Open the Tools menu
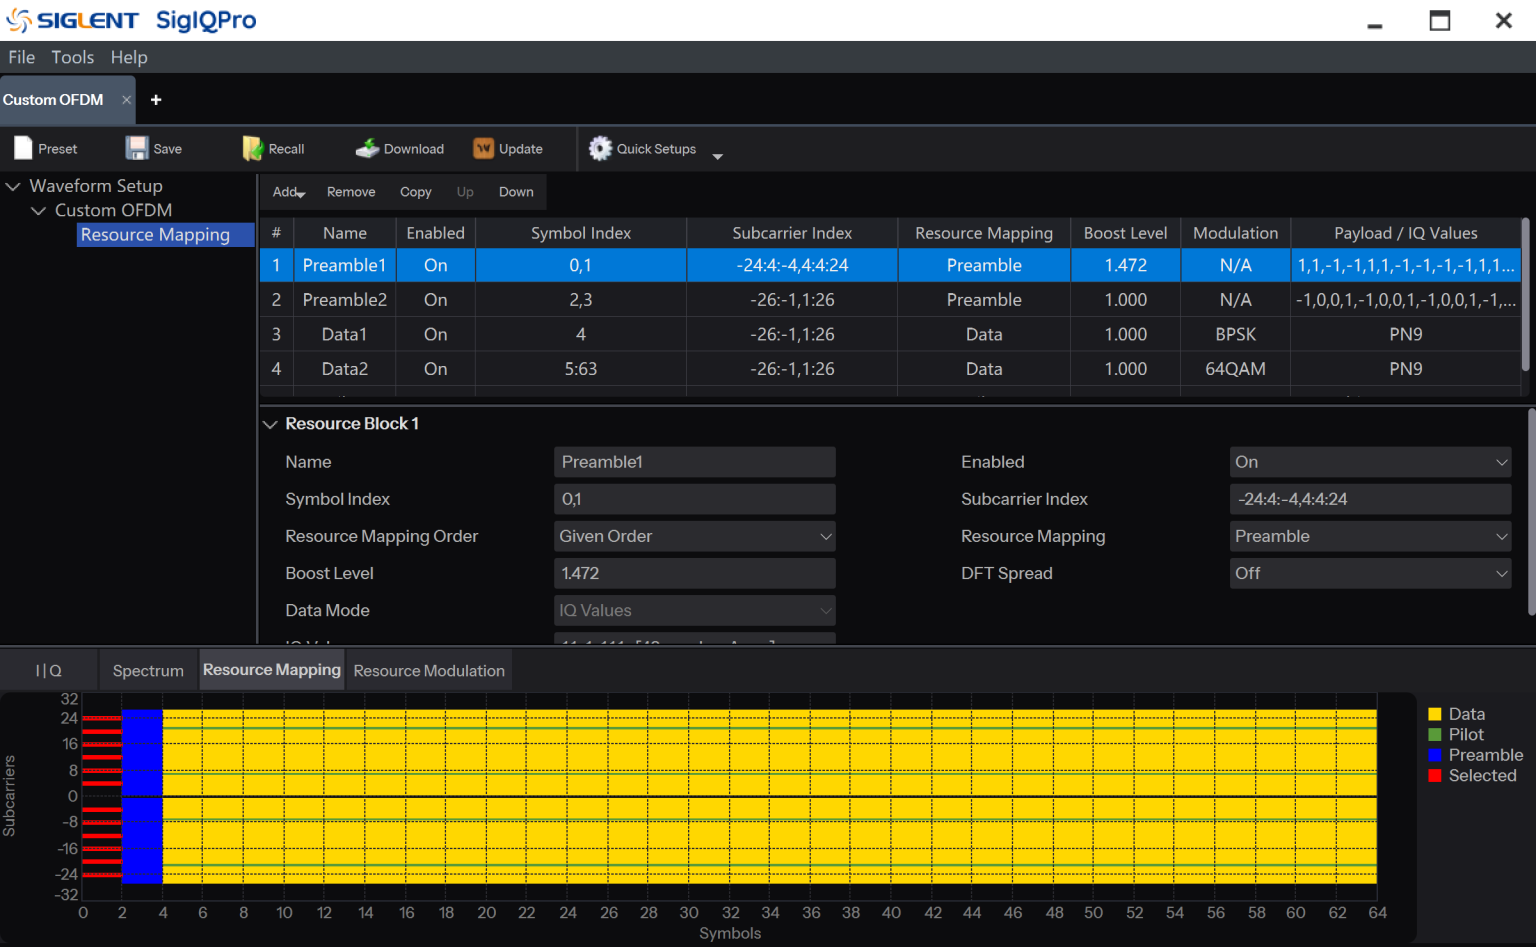The image size is (1536, 947). (x=72, y=57)
